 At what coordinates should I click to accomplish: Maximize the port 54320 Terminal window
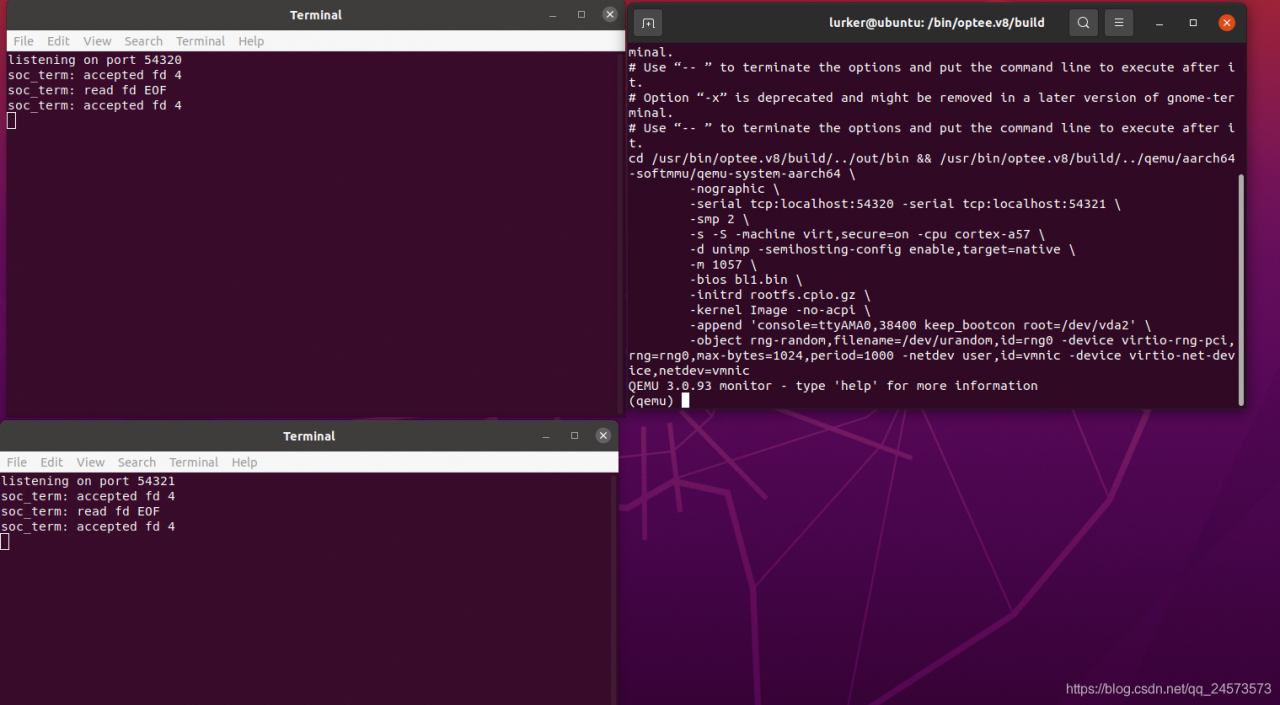[x=581, y=15]
